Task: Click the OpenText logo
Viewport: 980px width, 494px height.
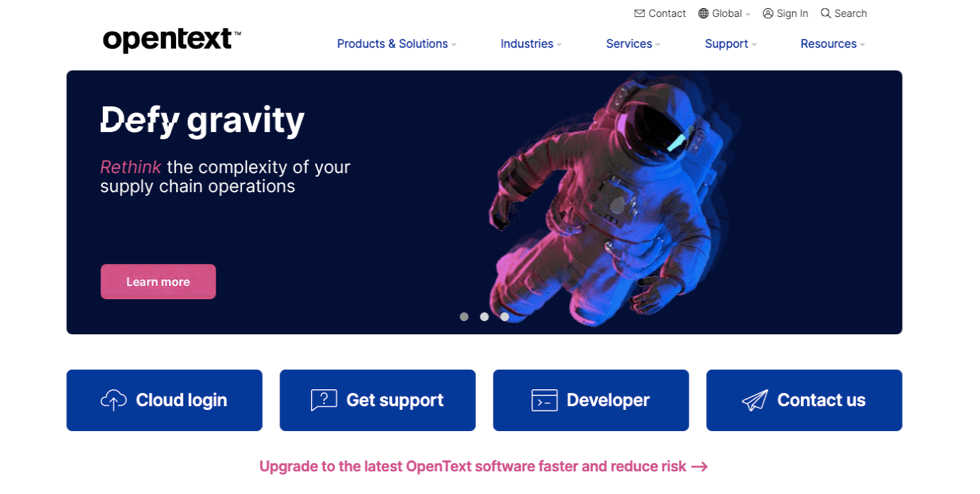Action: point(172,40)
